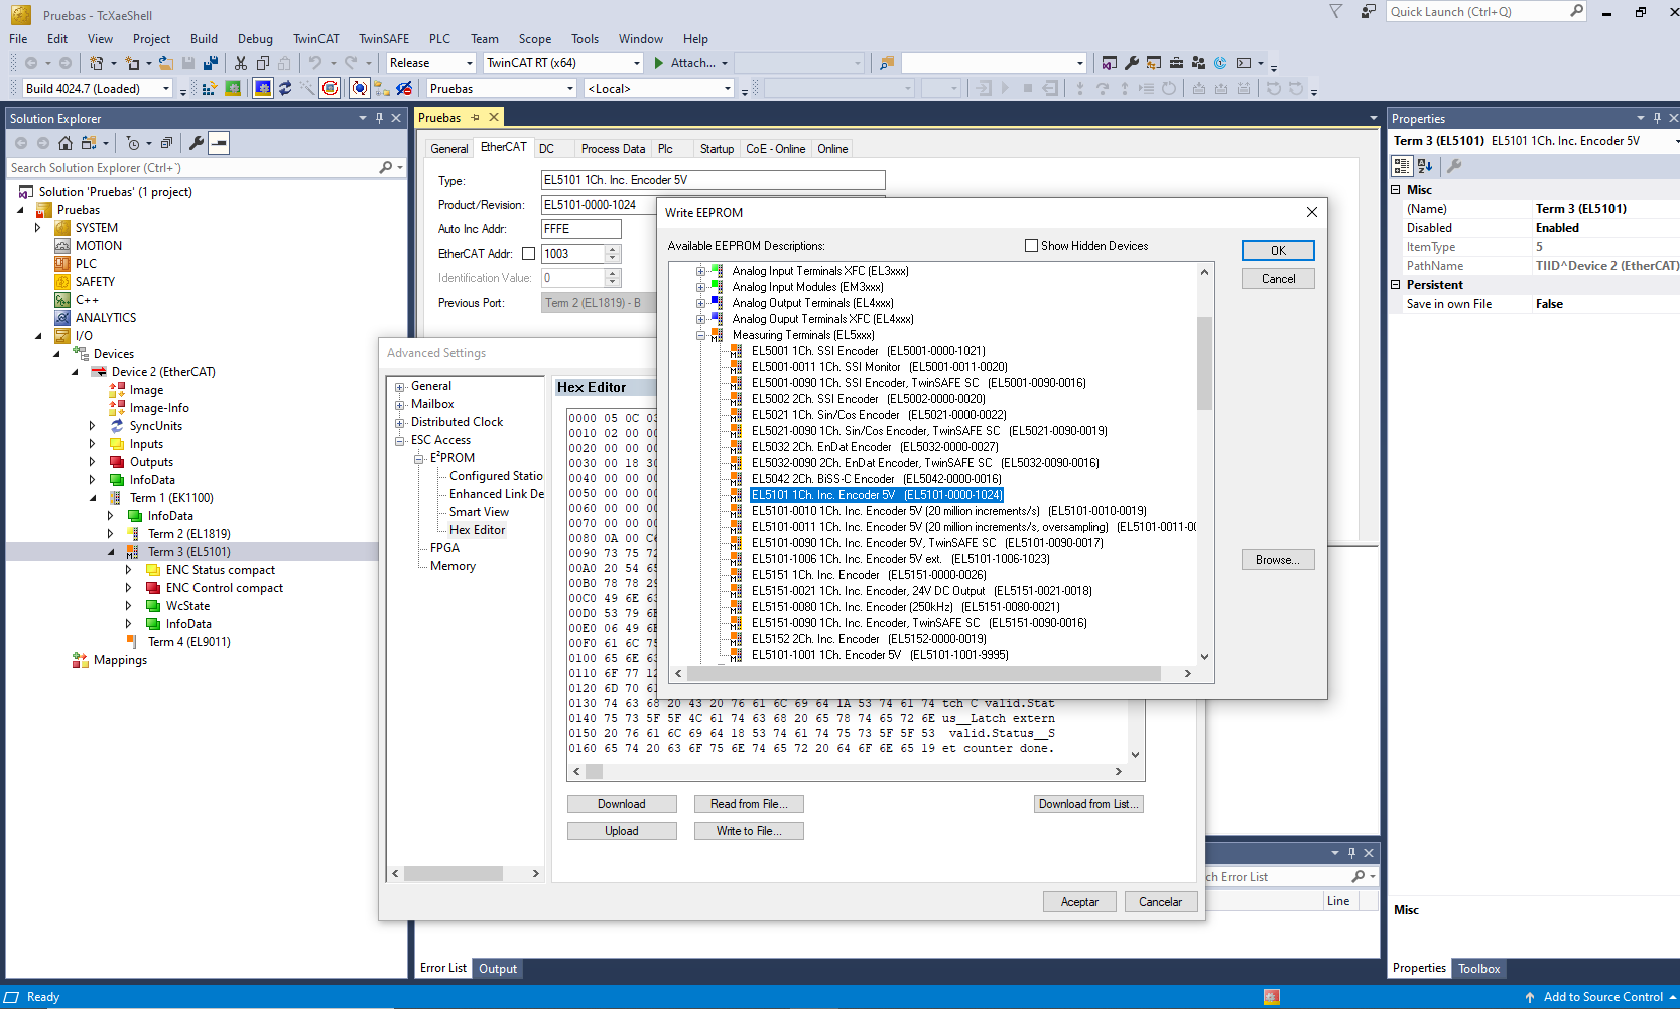Click the New Project toolbar icon
The width and height of the screenshot is (1680, 1009).
click(97, 63)
